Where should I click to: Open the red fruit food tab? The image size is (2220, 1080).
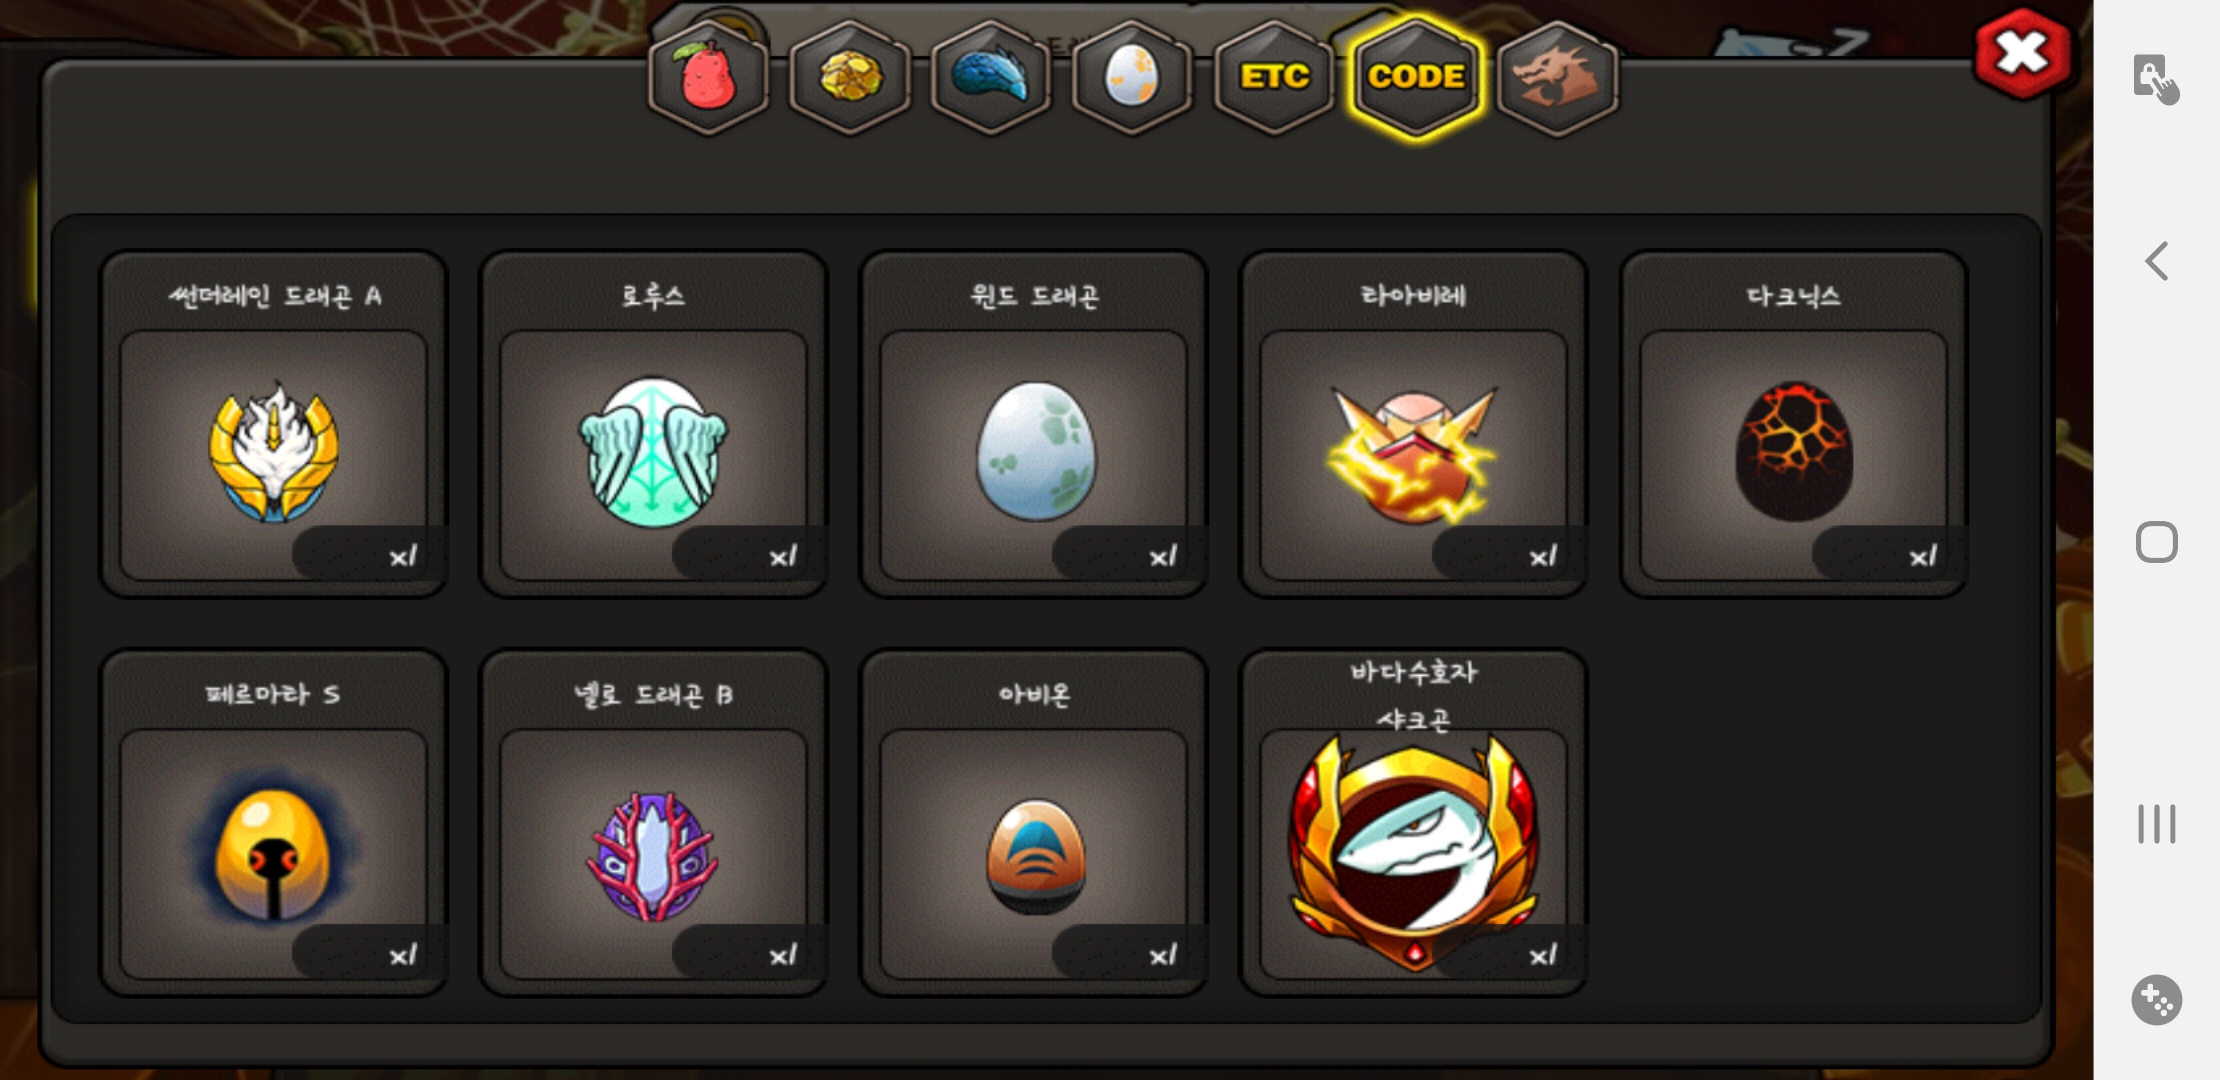pos(708,77)
